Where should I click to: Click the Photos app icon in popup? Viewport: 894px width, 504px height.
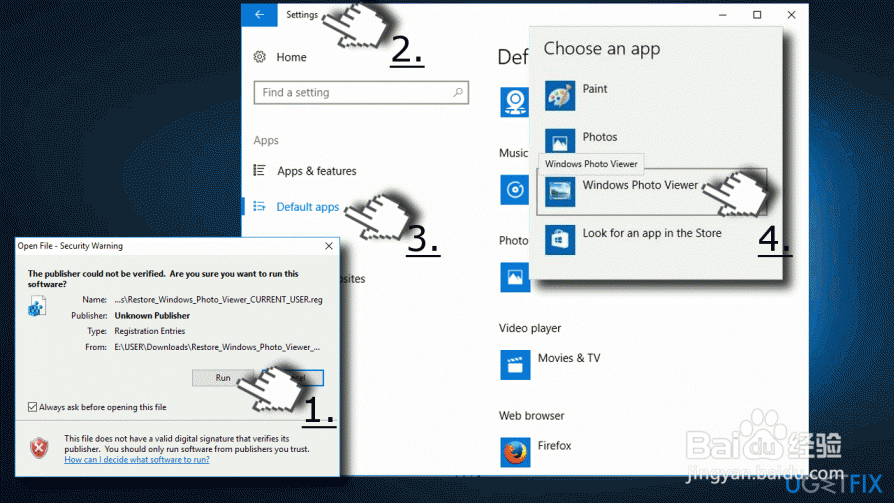pyautogui.click(x=560, y=141)
